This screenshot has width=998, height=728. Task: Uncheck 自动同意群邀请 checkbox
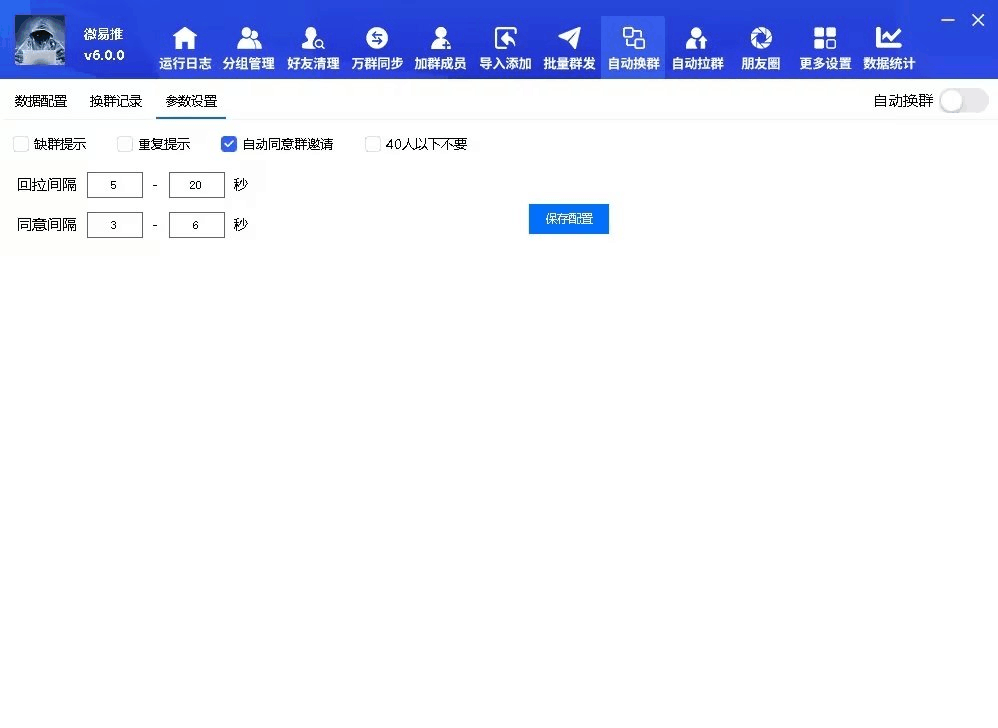click(229, 144)
